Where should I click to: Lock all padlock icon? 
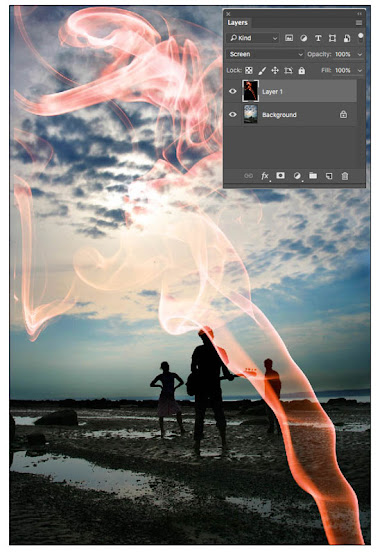coord(301,70)
